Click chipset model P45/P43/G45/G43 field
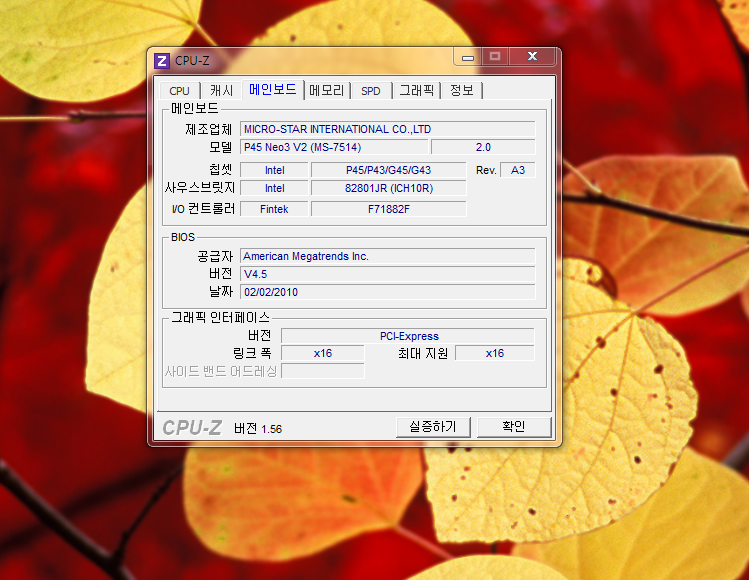The height and width of the screenshot is (580, 749). (x=388, y=170)
